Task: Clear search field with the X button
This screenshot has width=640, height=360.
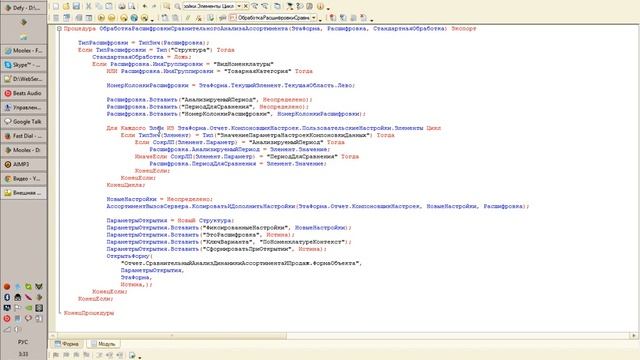Action: coord(245,6)
